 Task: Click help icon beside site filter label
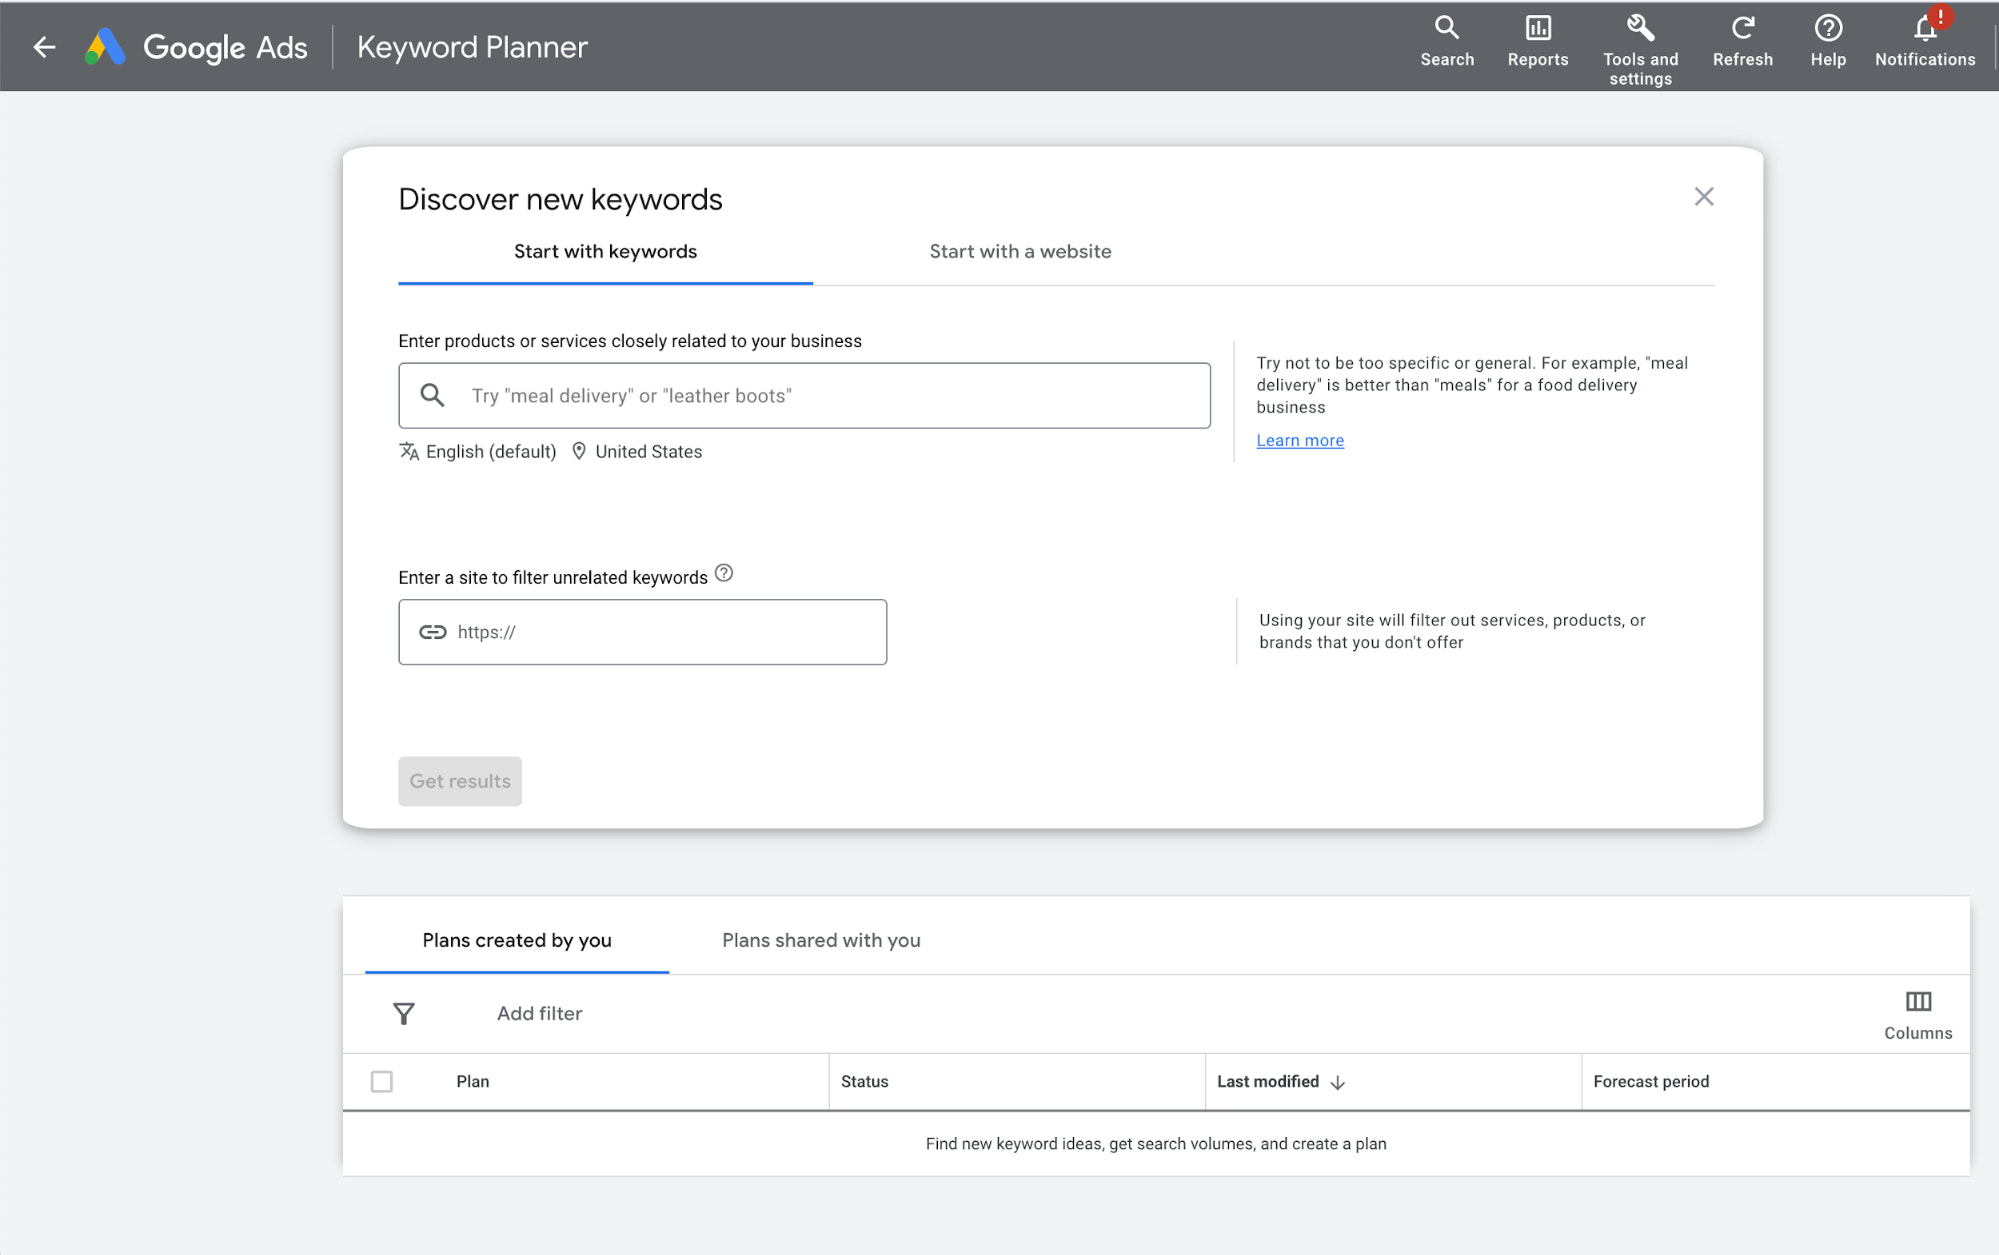click(x=724, y=573)
